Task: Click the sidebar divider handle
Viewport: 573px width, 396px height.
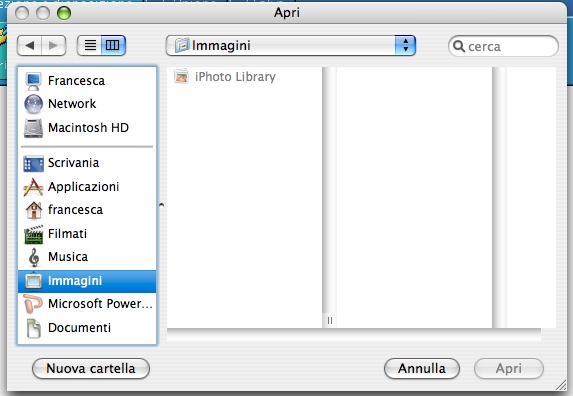Action: pos(162,205)
